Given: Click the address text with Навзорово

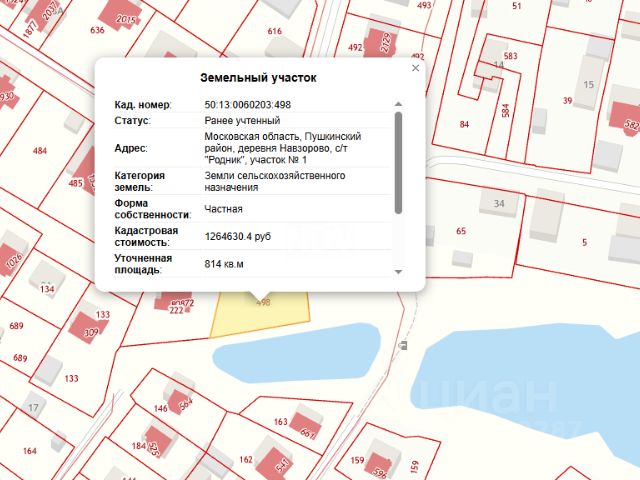Looking at the screenshot, I should click(x=282, y=148).
